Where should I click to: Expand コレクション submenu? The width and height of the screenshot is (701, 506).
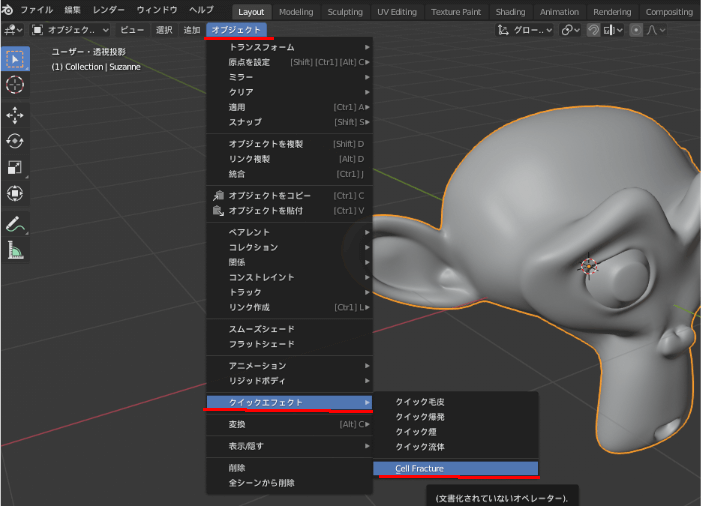coord(289,247)
